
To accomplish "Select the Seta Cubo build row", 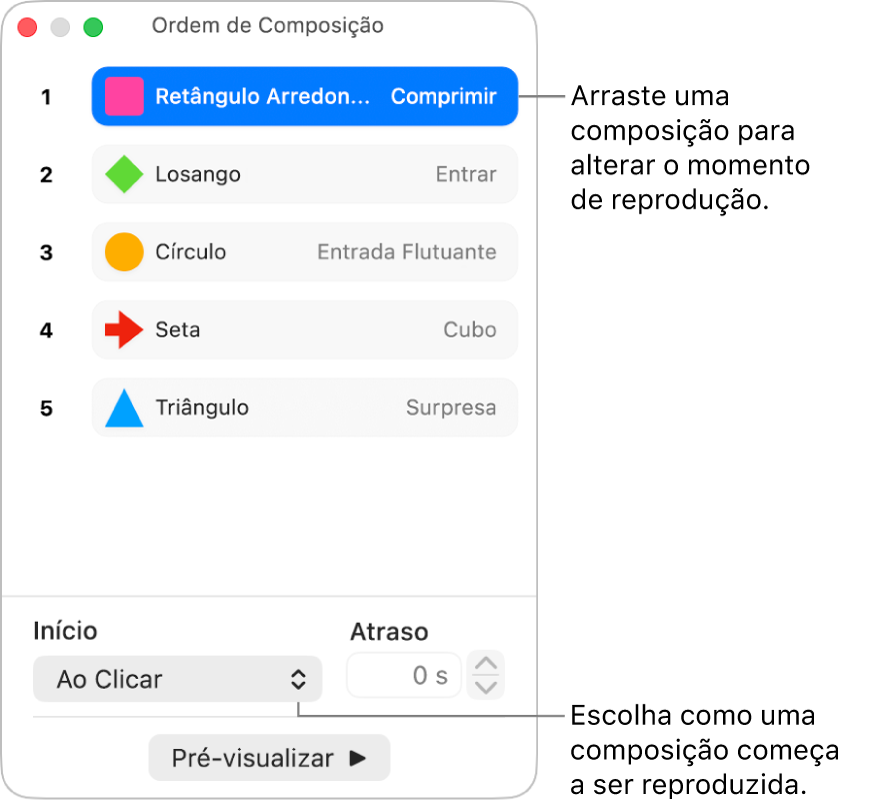I will (x=305, y=330).
